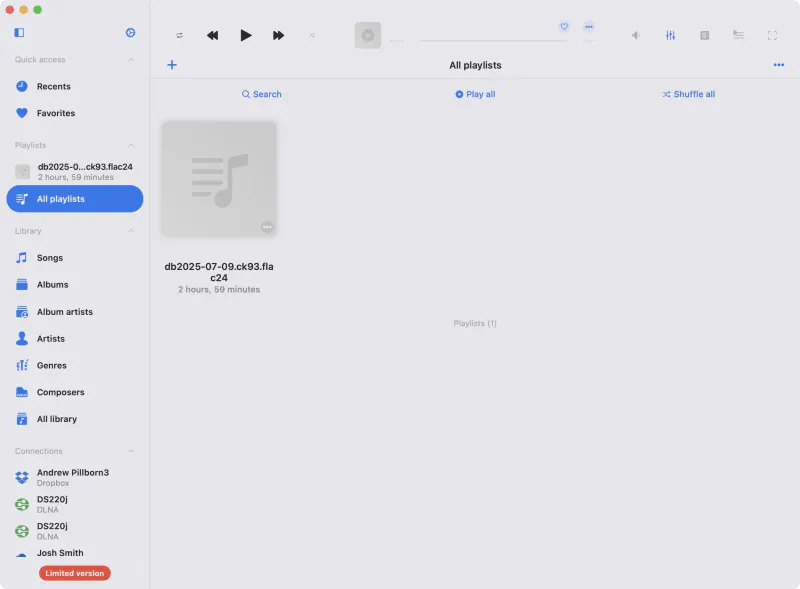This screenshot has height=589, width=800.
Task: Open the db2025-07-09 playlist thumbnail
Action: (x=219, y=179)
